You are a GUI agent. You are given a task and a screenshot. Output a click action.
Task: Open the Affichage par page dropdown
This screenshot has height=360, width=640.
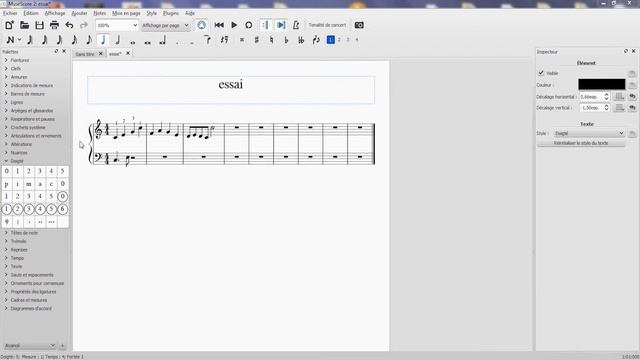point(165,25)
